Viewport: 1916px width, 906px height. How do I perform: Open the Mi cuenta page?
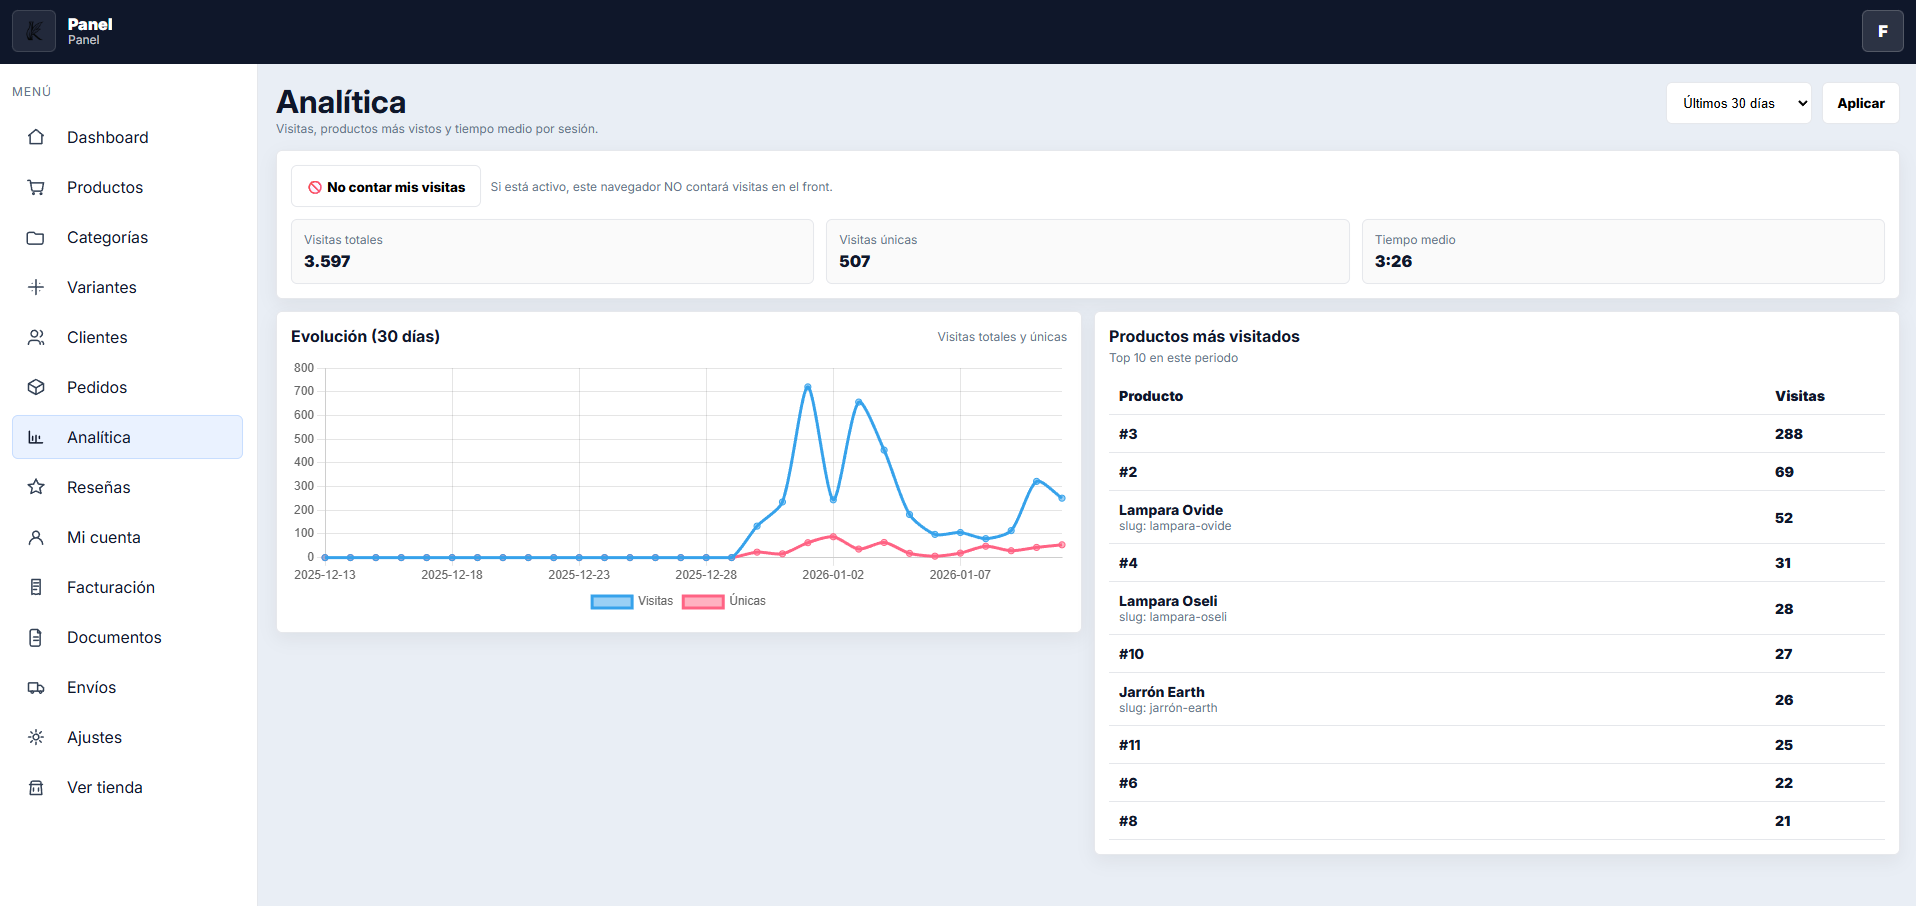[x=103, y=537]
